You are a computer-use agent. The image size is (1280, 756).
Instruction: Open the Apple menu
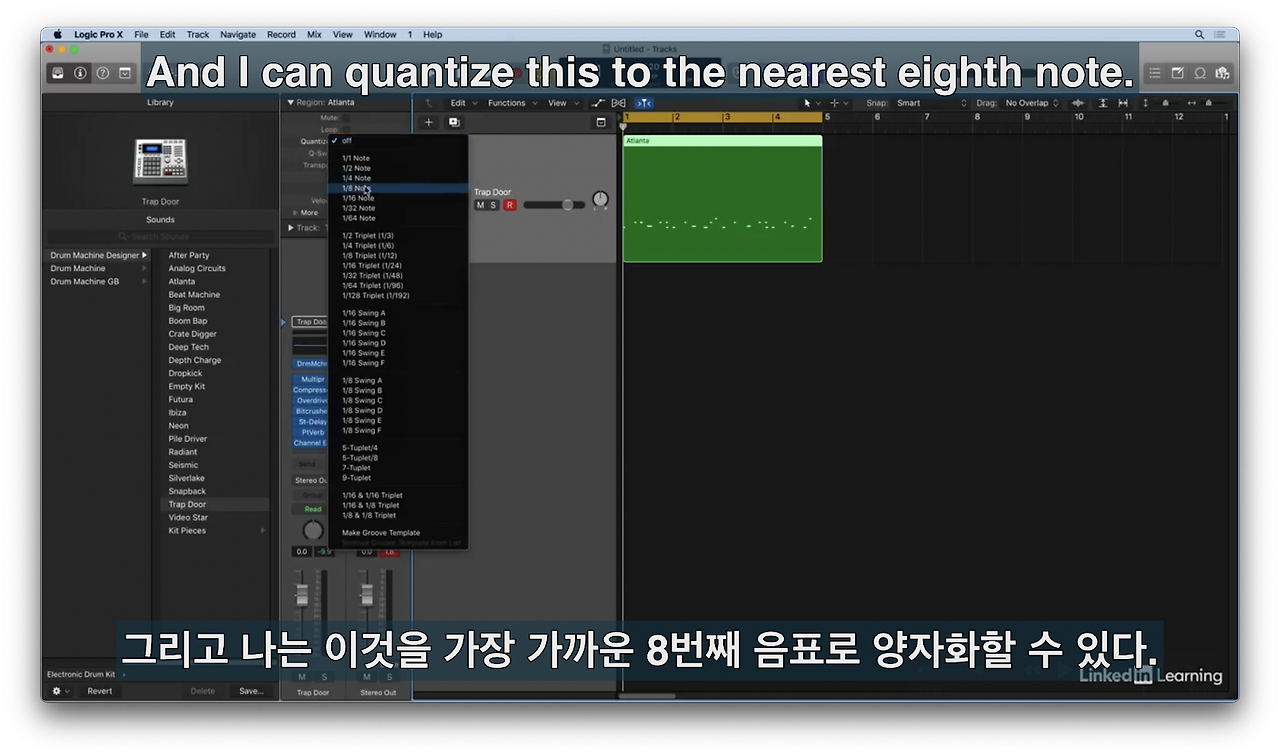coord(57,34)
